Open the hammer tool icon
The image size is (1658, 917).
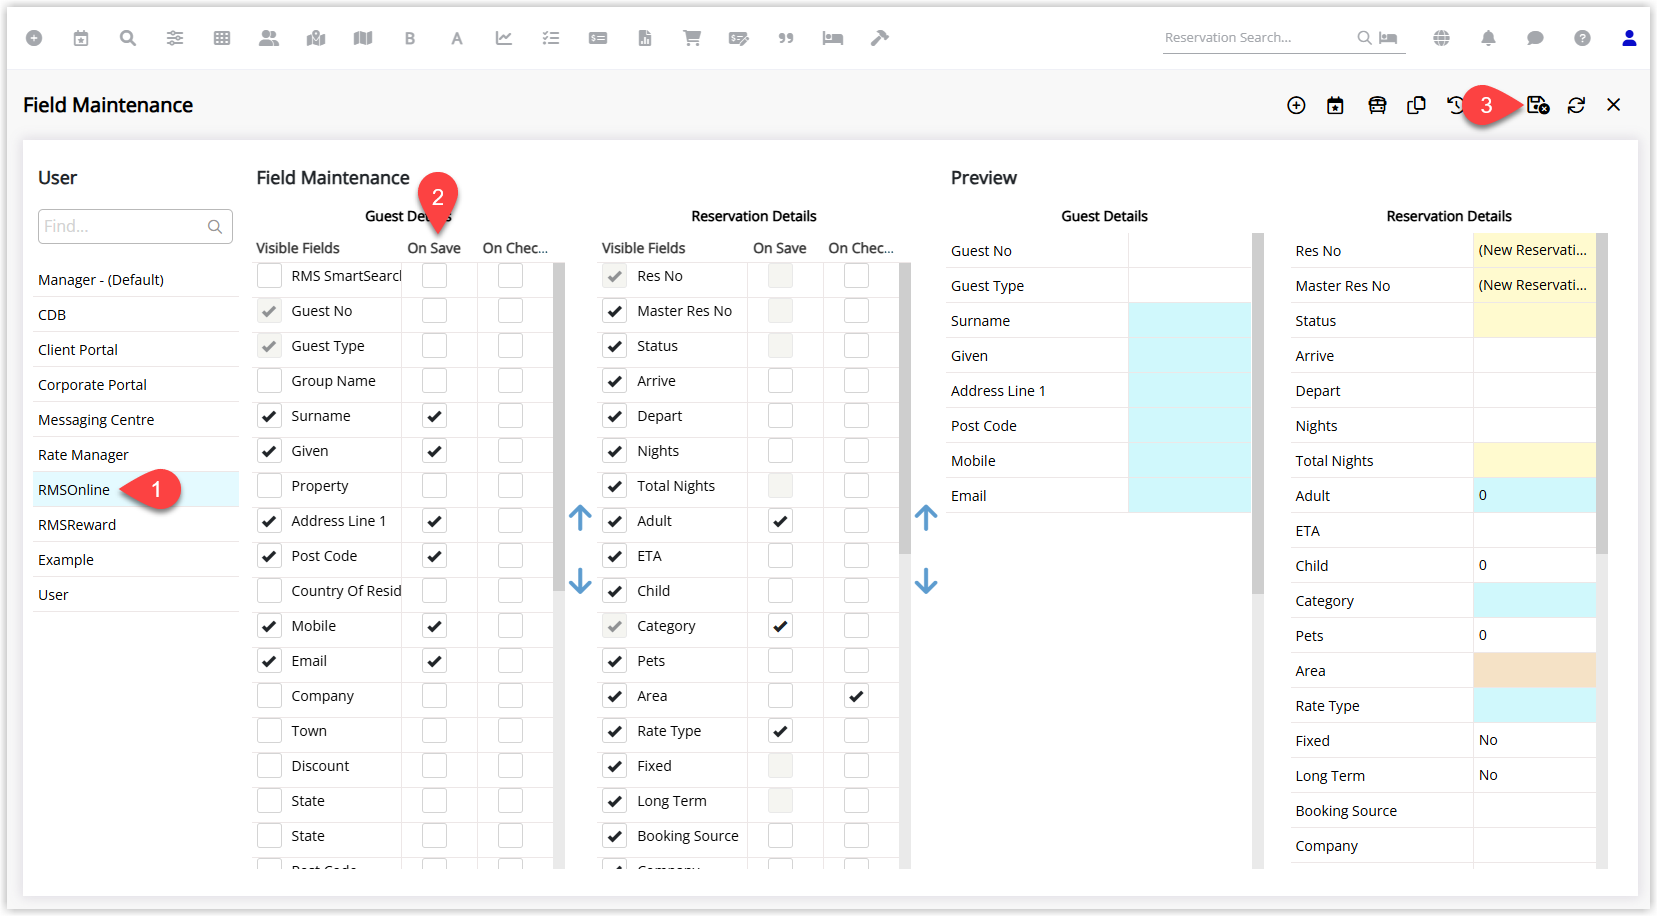coord(880,38)
